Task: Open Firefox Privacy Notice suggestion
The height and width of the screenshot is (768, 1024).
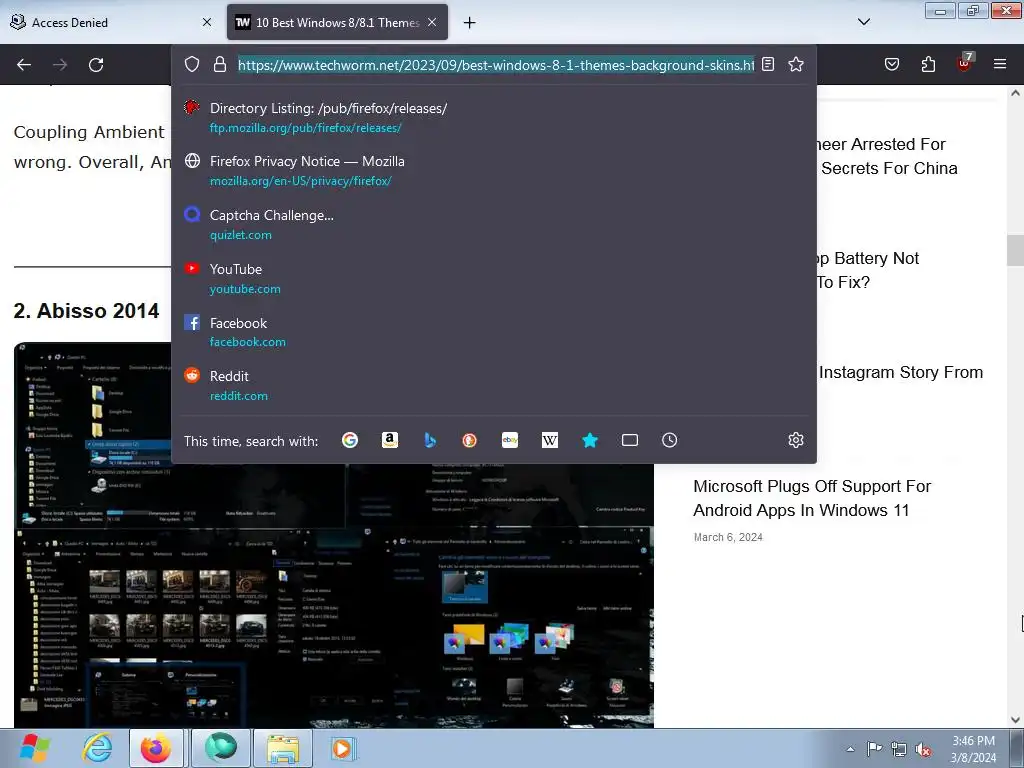Action: 494,170
